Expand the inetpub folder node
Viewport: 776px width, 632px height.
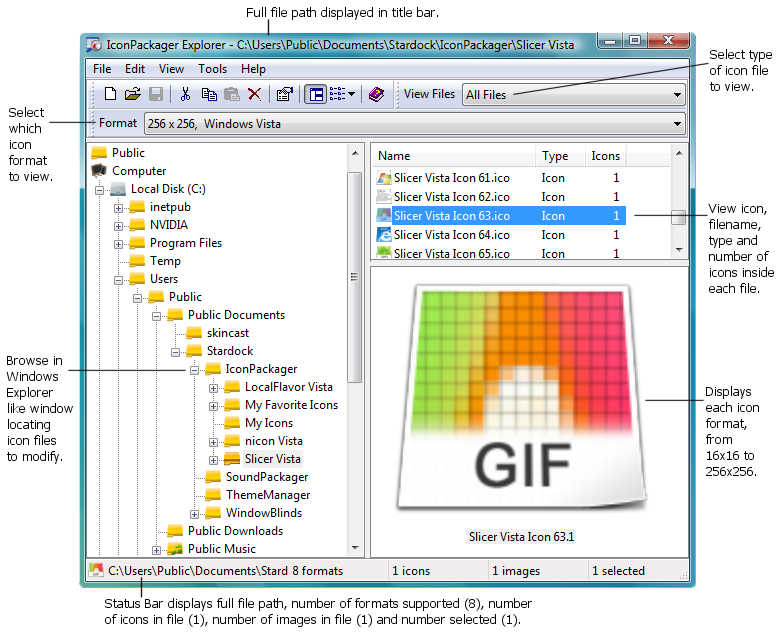click(x=118, y=208)
